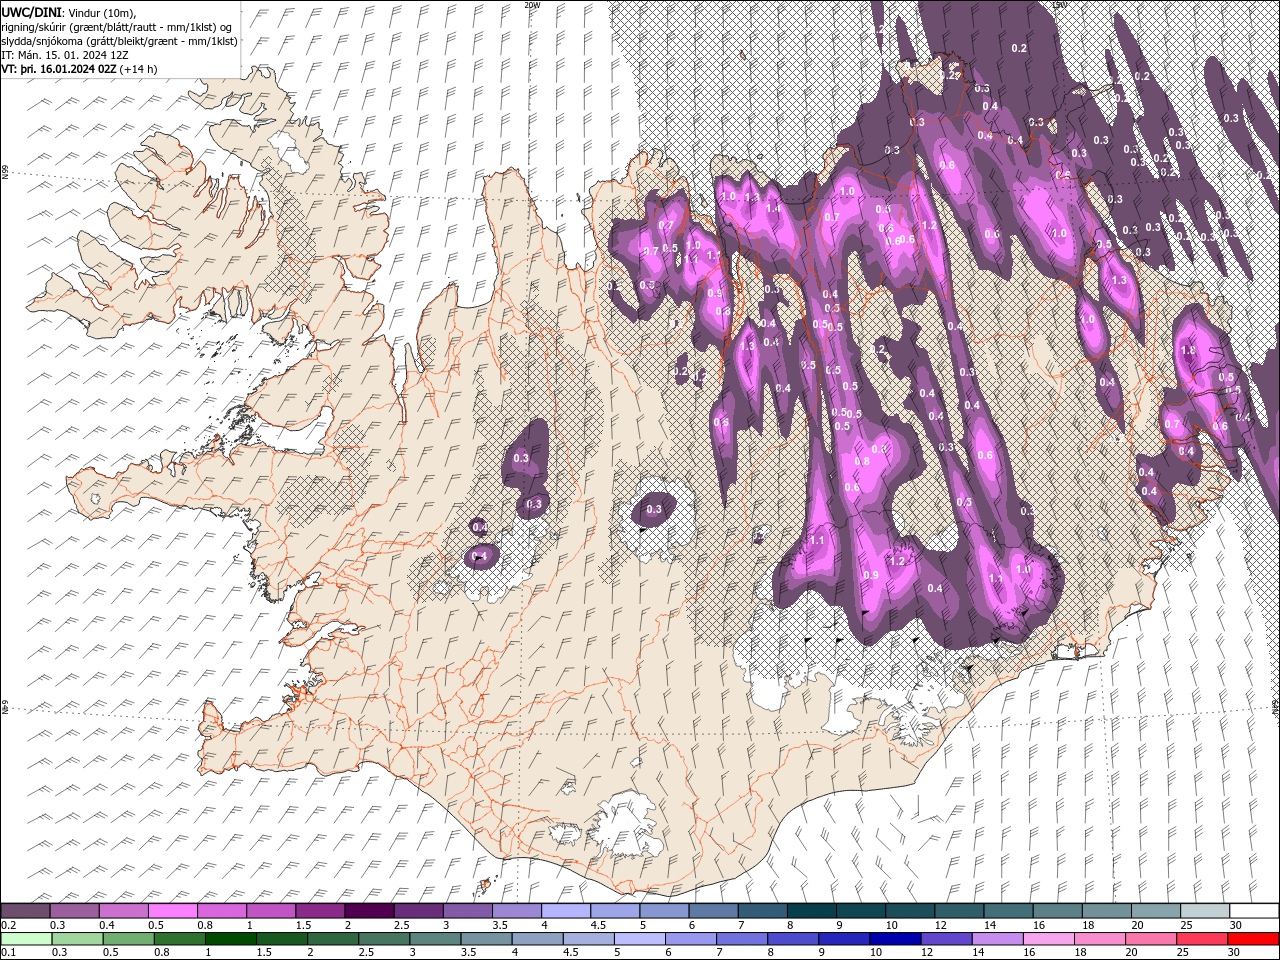Pick upper legend swatch between 1 and 1.5
Image resolution: width=1280 pixels, height=960 pixels.
point(271,910)
